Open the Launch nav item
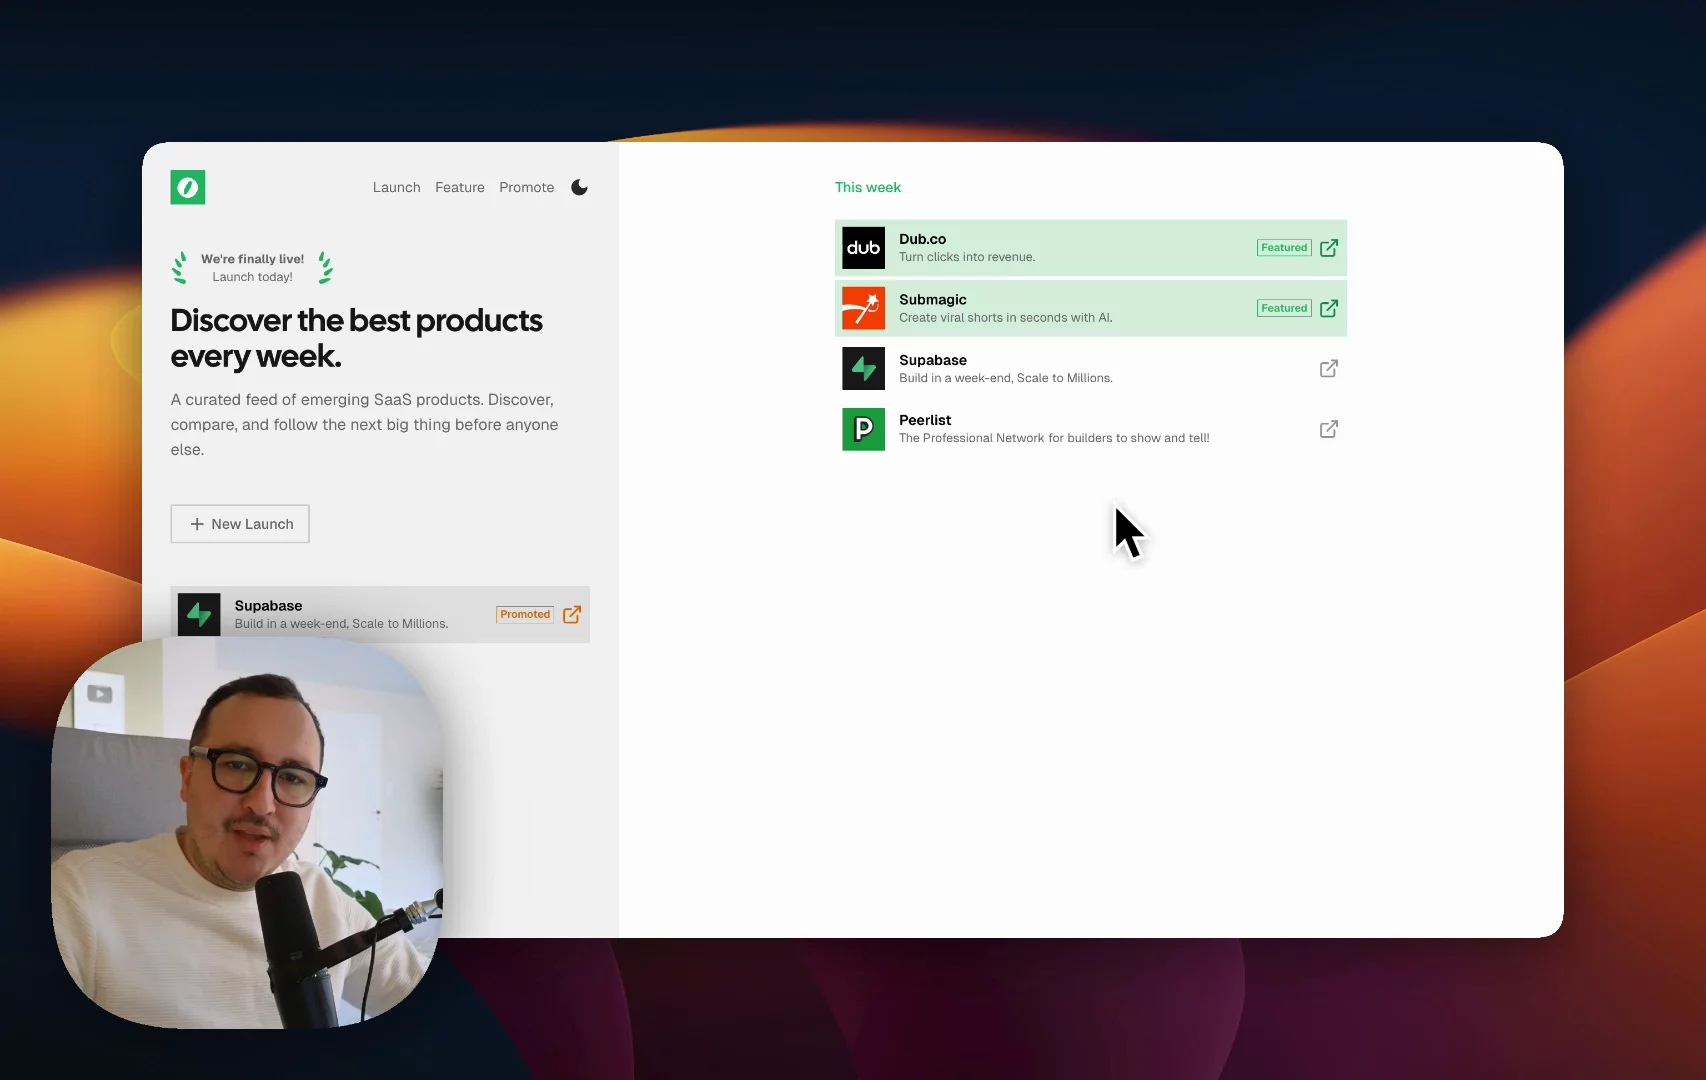 (x=396, y=187)
